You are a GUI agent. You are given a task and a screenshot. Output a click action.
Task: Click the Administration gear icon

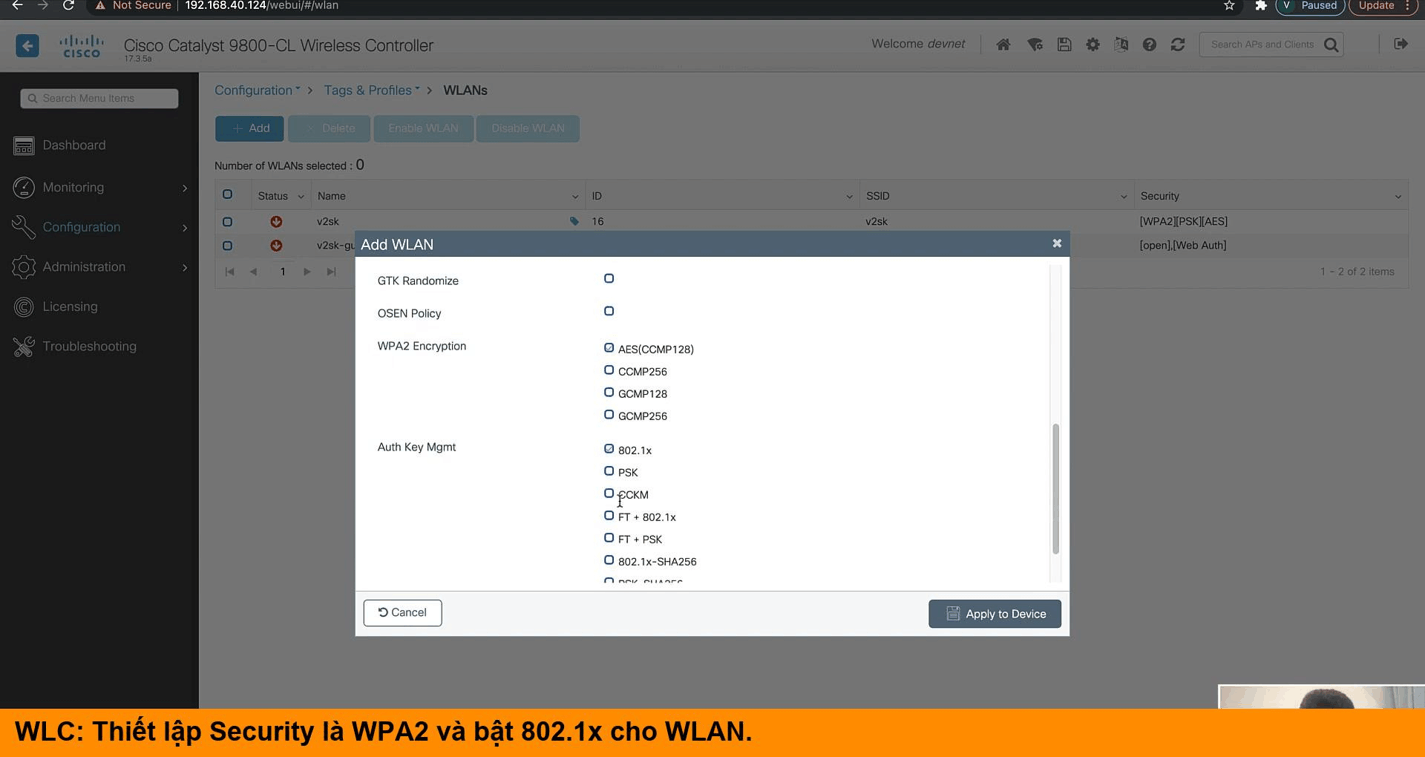[x=24, y=267]
